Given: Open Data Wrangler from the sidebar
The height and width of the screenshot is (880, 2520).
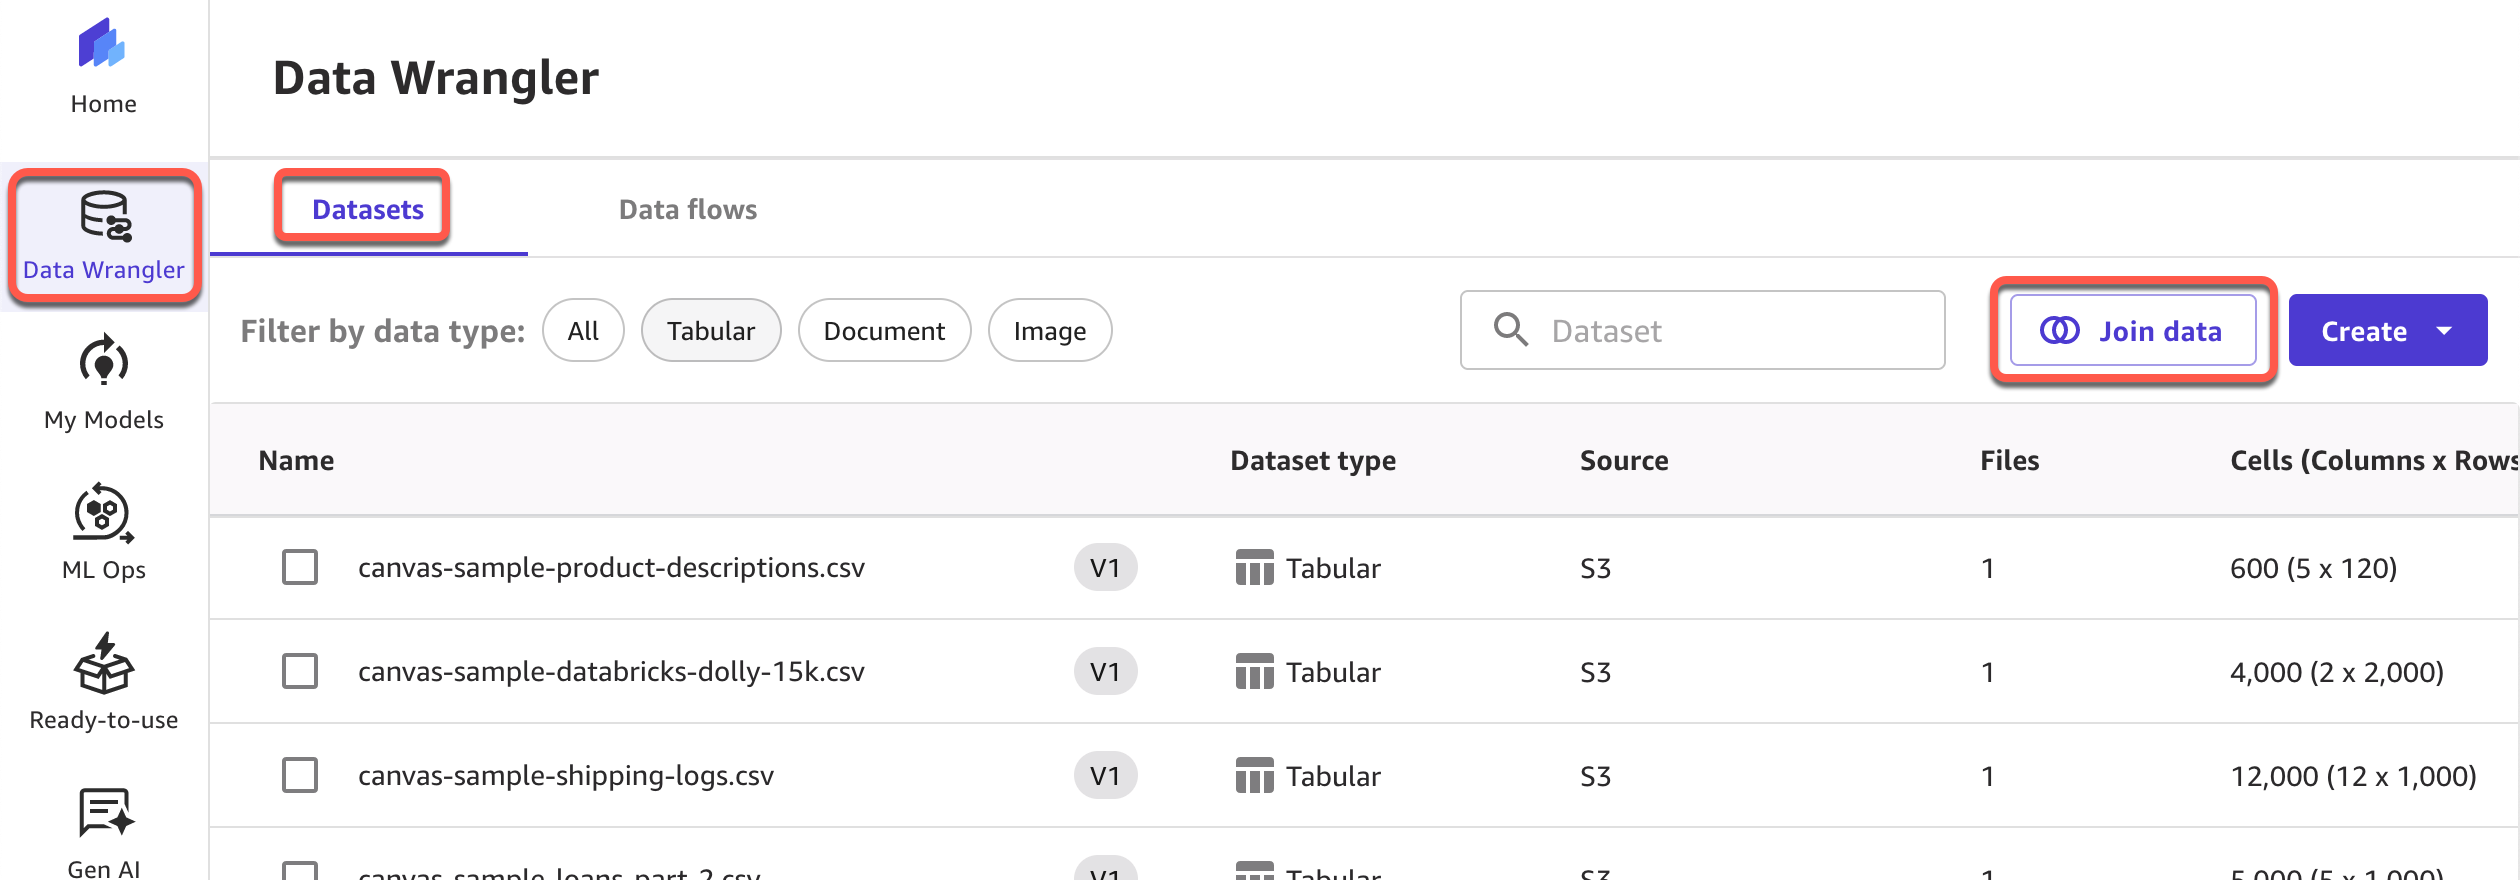Looking at the screenshot, I should point(104,237).
